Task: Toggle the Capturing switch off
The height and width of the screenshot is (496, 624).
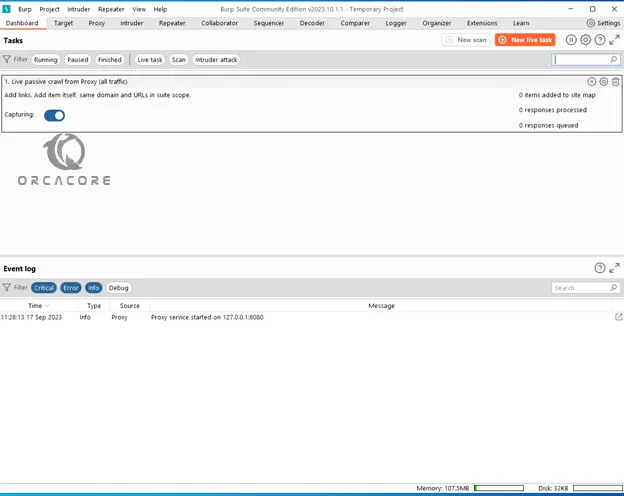Action: tap(55, 115)
